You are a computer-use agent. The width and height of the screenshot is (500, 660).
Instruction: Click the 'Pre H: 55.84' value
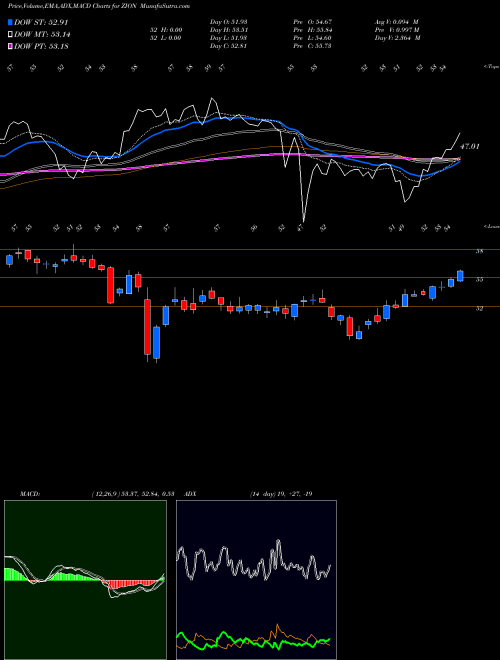(312, 30)
